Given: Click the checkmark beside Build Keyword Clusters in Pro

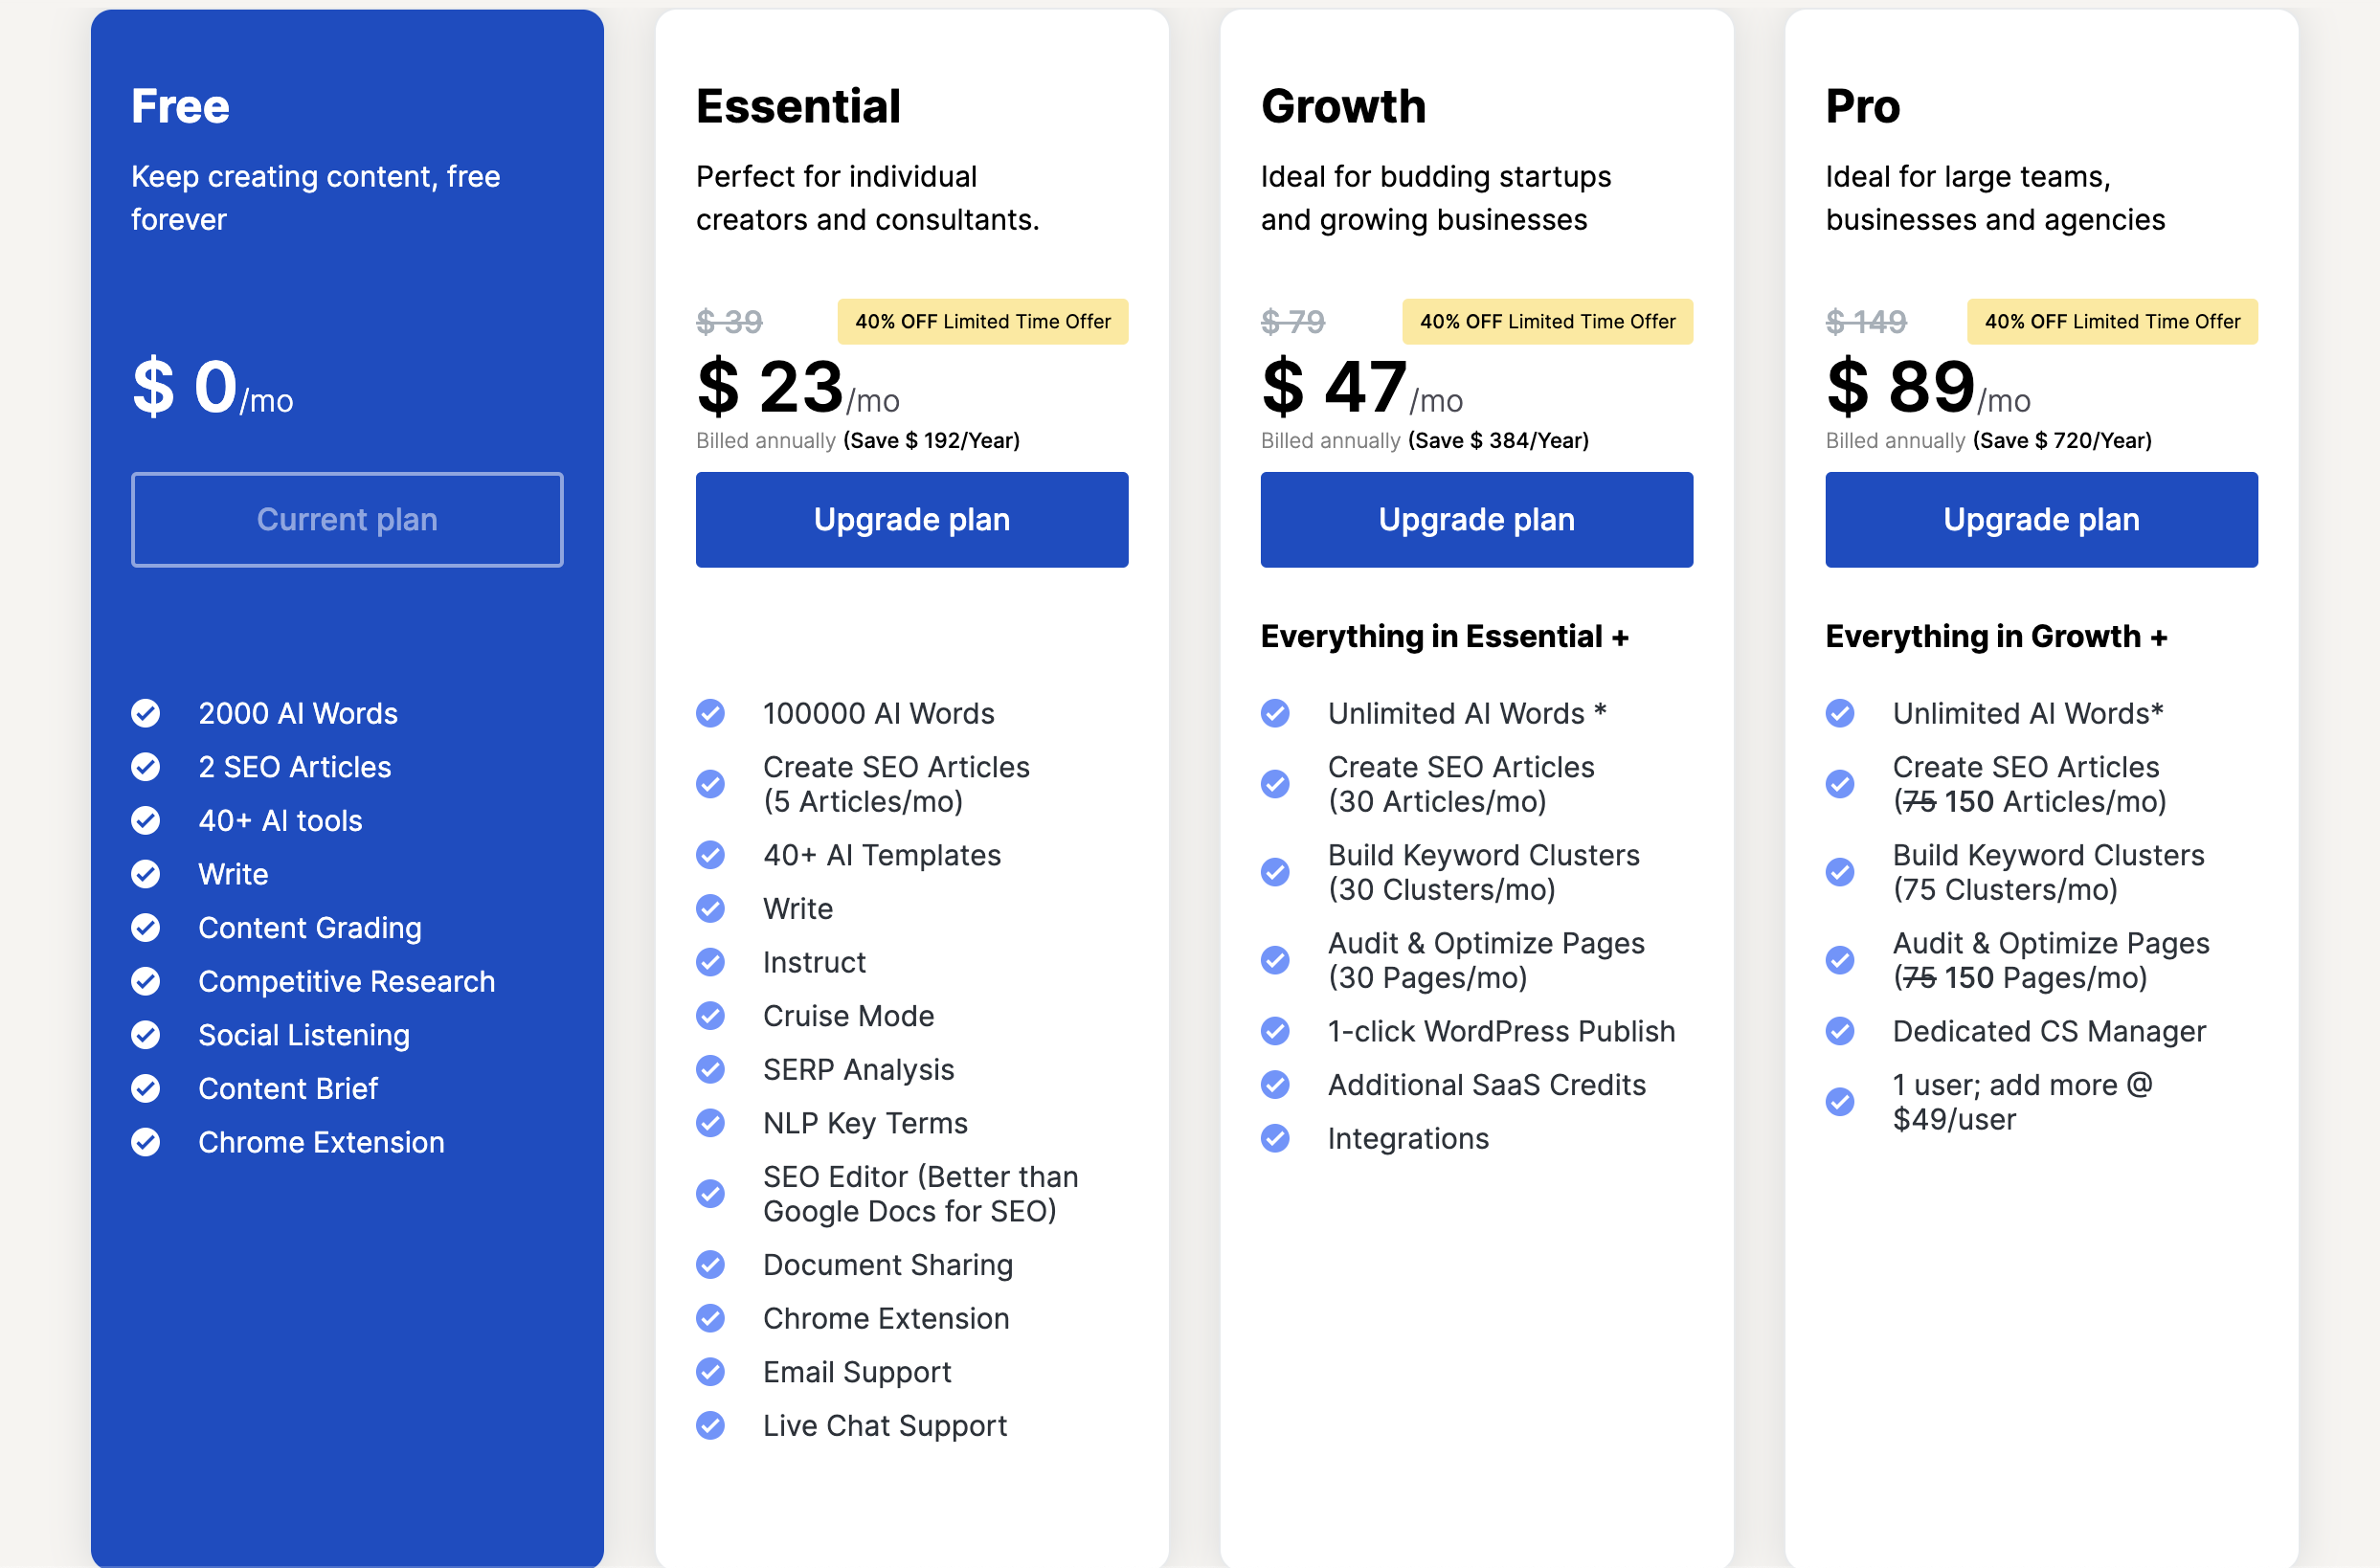Looking at the screenshot, I should click(1840, 871).
